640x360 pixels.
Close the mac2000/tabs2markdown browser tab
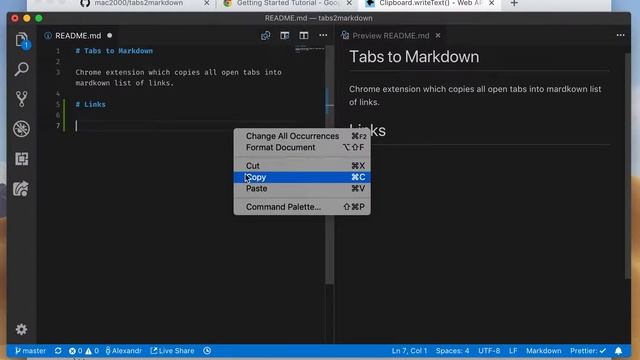click(x=207, y=3)
